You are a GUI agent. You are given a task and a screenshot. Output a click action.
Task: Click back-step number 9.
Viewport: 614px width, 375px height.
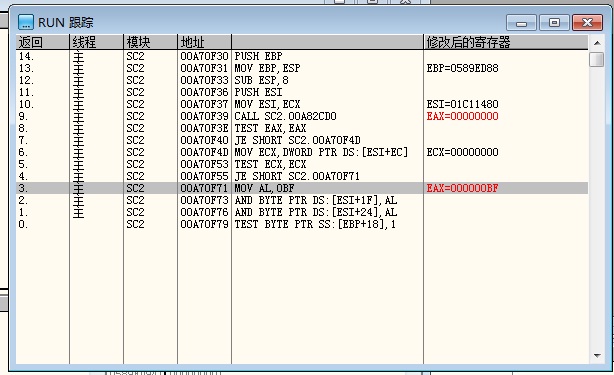click(x=23, y=116)
